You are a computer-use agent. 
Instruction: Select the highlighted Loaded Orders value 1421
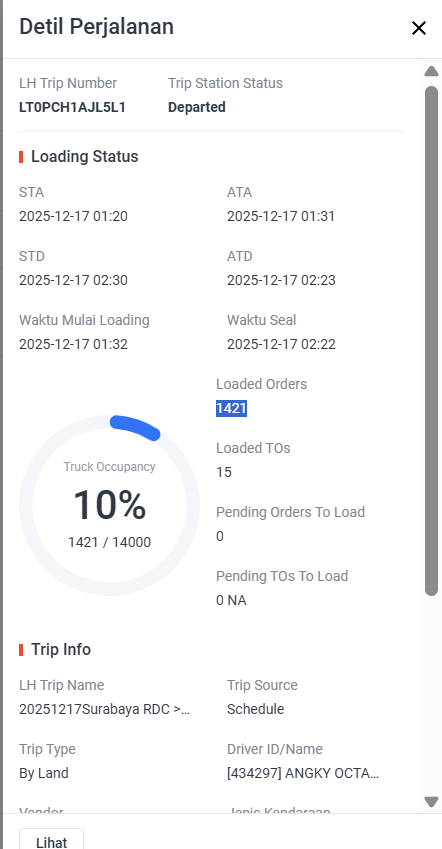point(231,408)
